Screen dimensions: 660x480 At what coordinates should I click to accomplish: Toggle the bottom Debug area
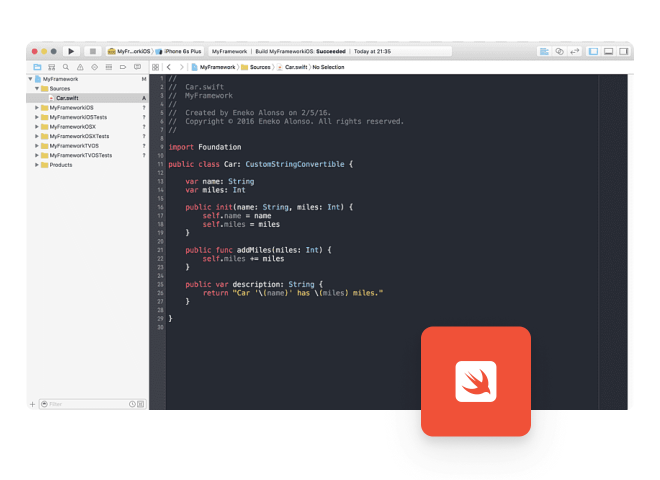coord(608,51)
